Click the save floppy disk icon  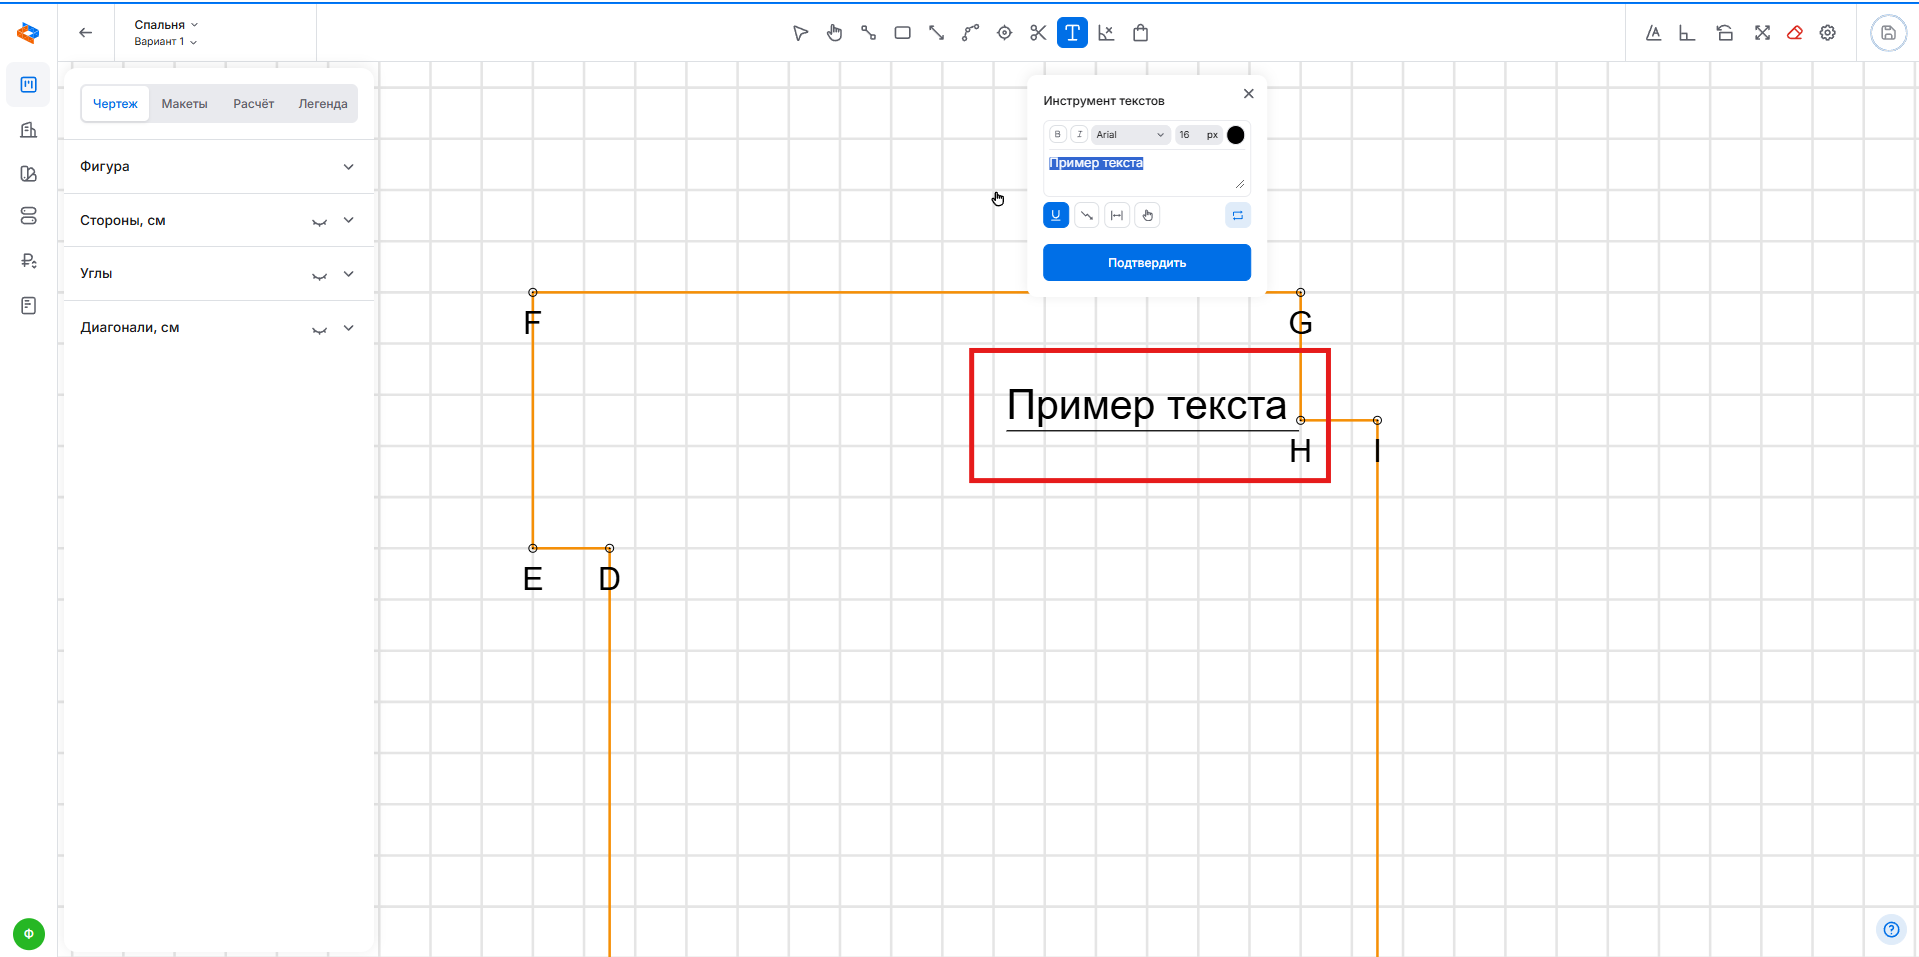pos(1888,33)
